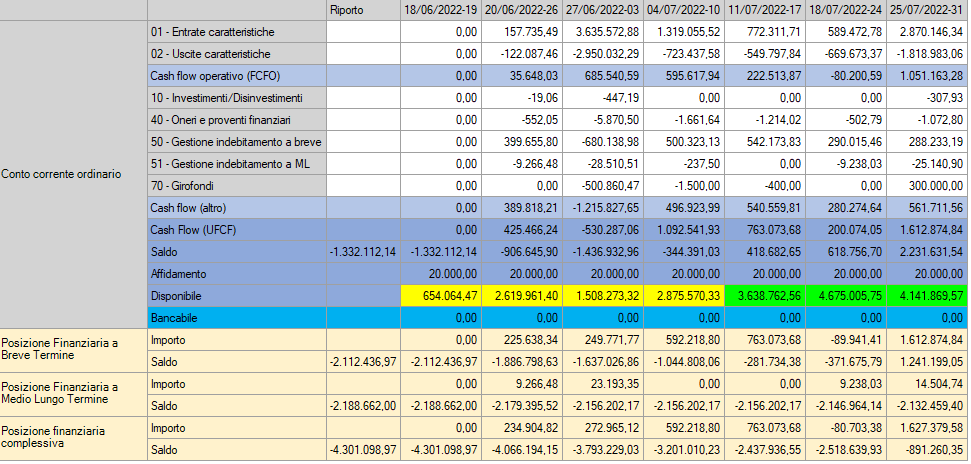Click column header 27/06/2022-03

coord(603,10)
